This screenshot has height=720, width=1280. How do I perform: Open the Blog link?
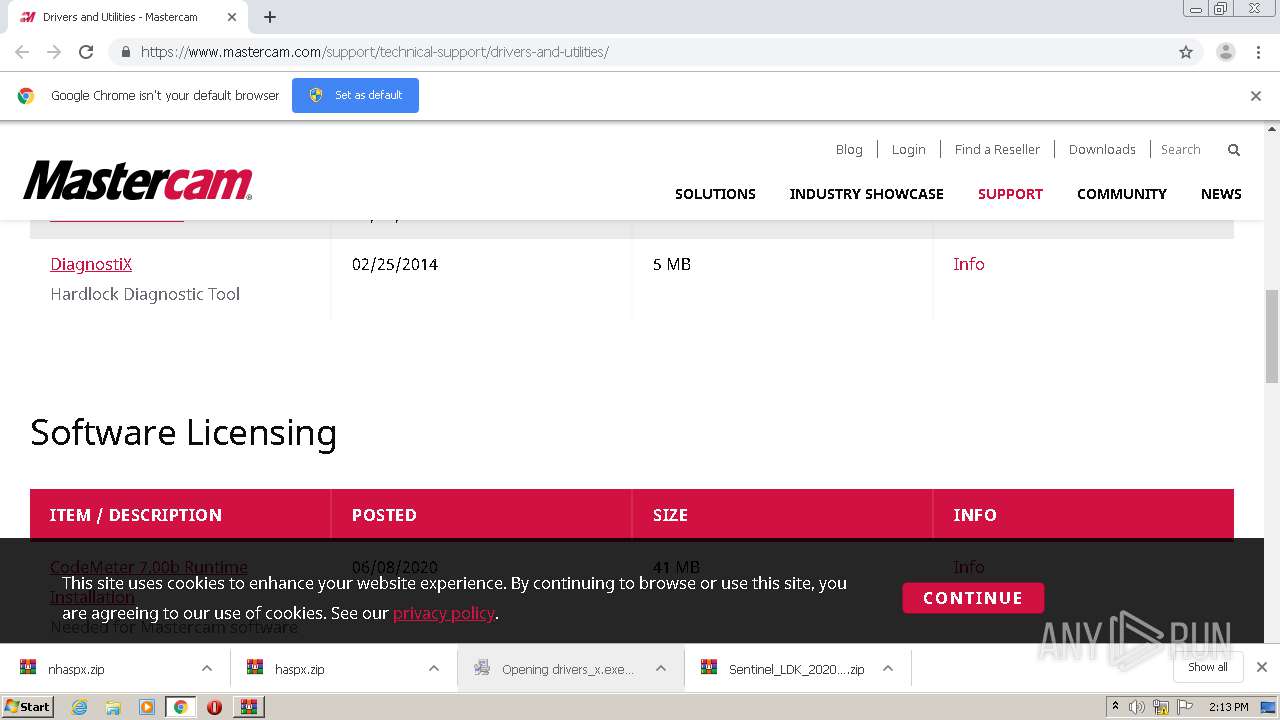coord(849,149)
